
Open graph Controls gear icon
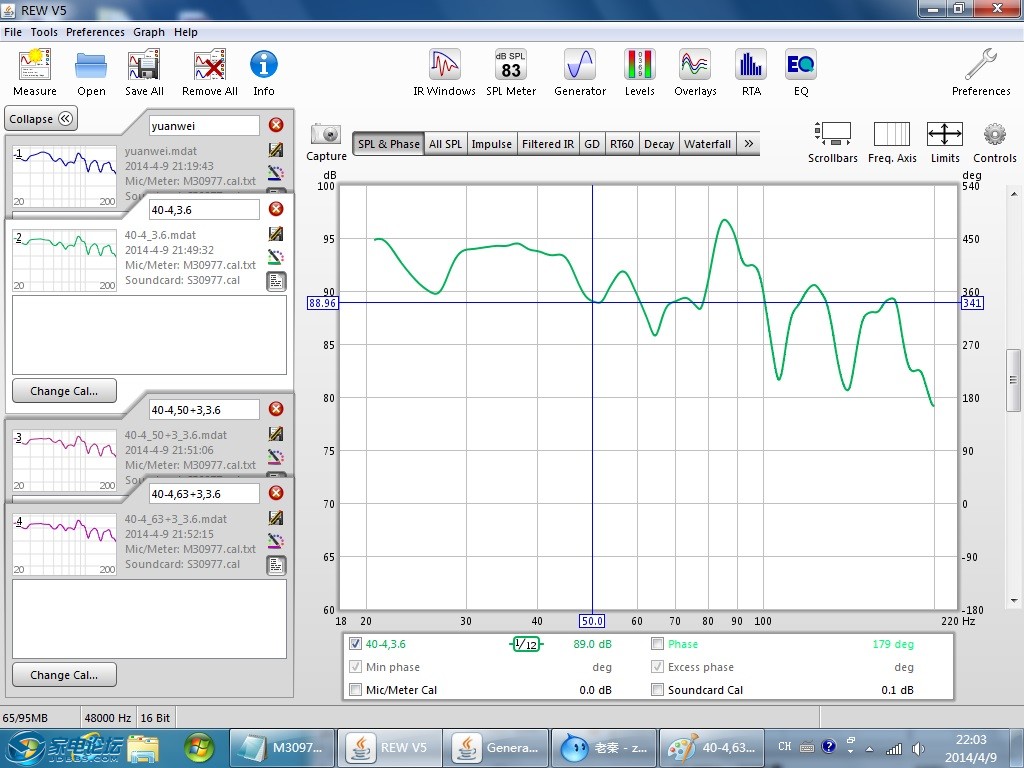pos(995,142)
